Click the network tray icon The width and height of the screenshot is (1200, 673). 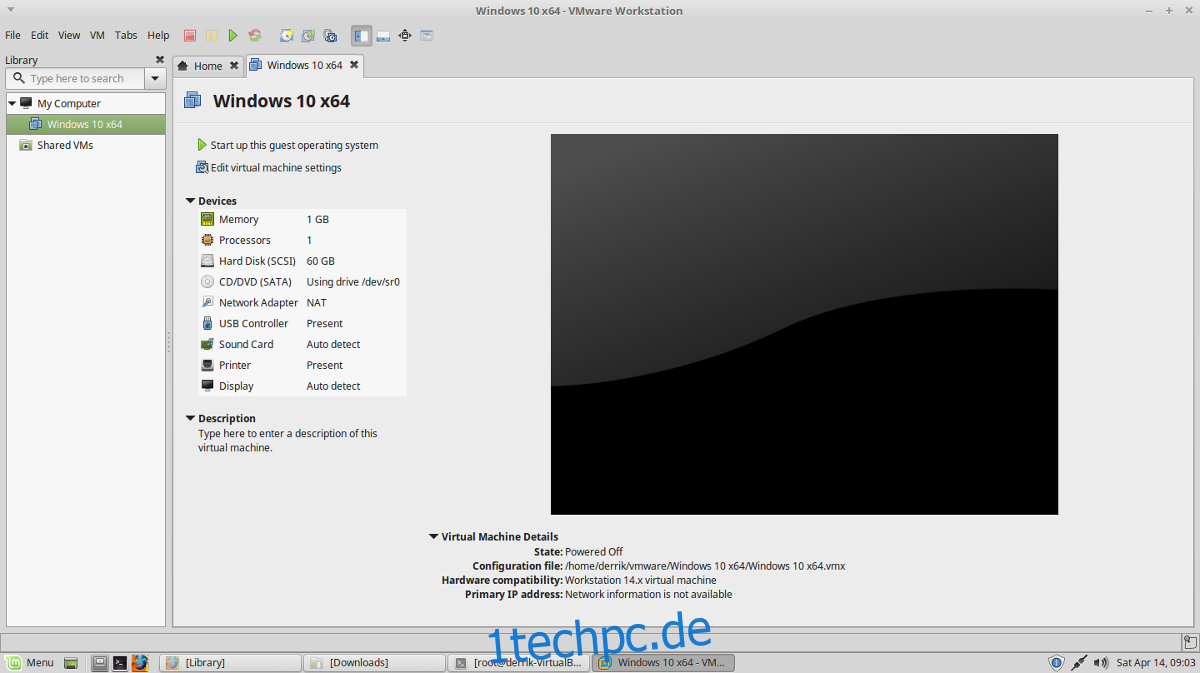click(1078, 662)
